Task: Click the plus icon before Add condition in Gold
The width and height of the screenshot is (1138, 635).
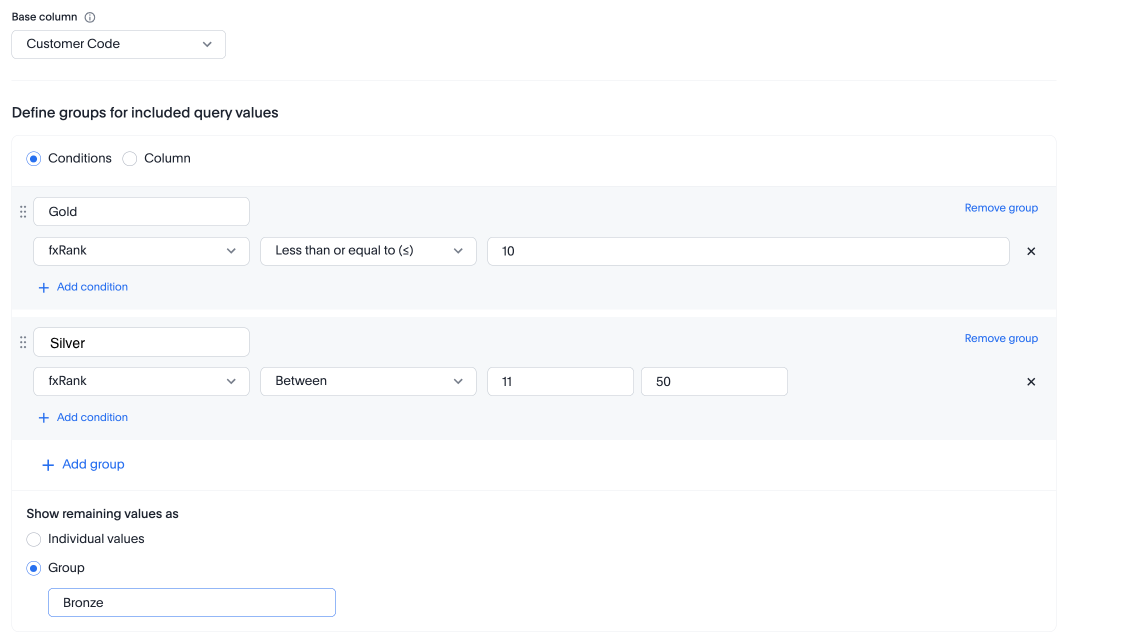Action: (44, 287)
